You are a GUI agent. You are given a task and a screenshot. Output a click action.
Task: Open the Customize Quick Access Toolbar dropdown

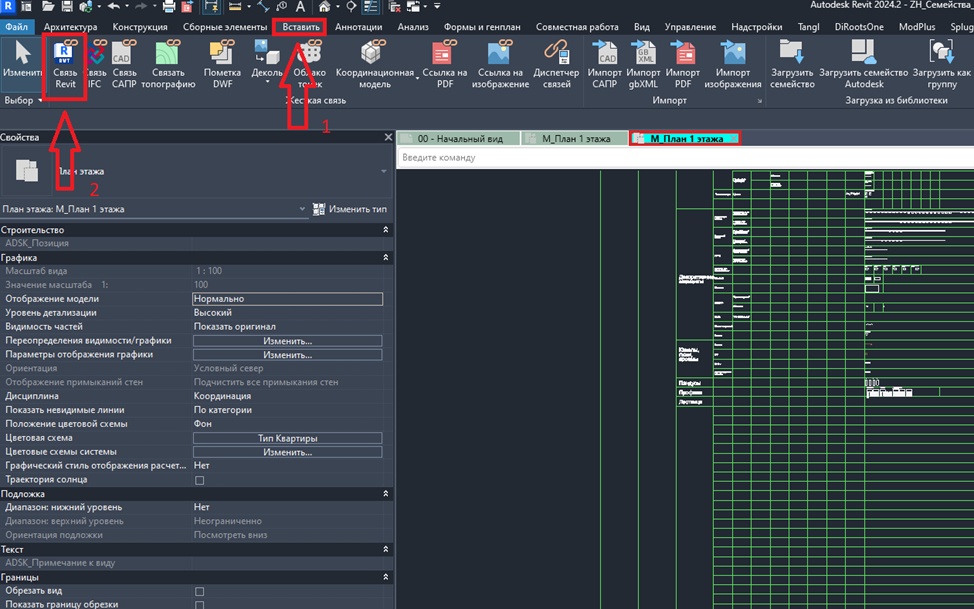(x=437, y=7)
